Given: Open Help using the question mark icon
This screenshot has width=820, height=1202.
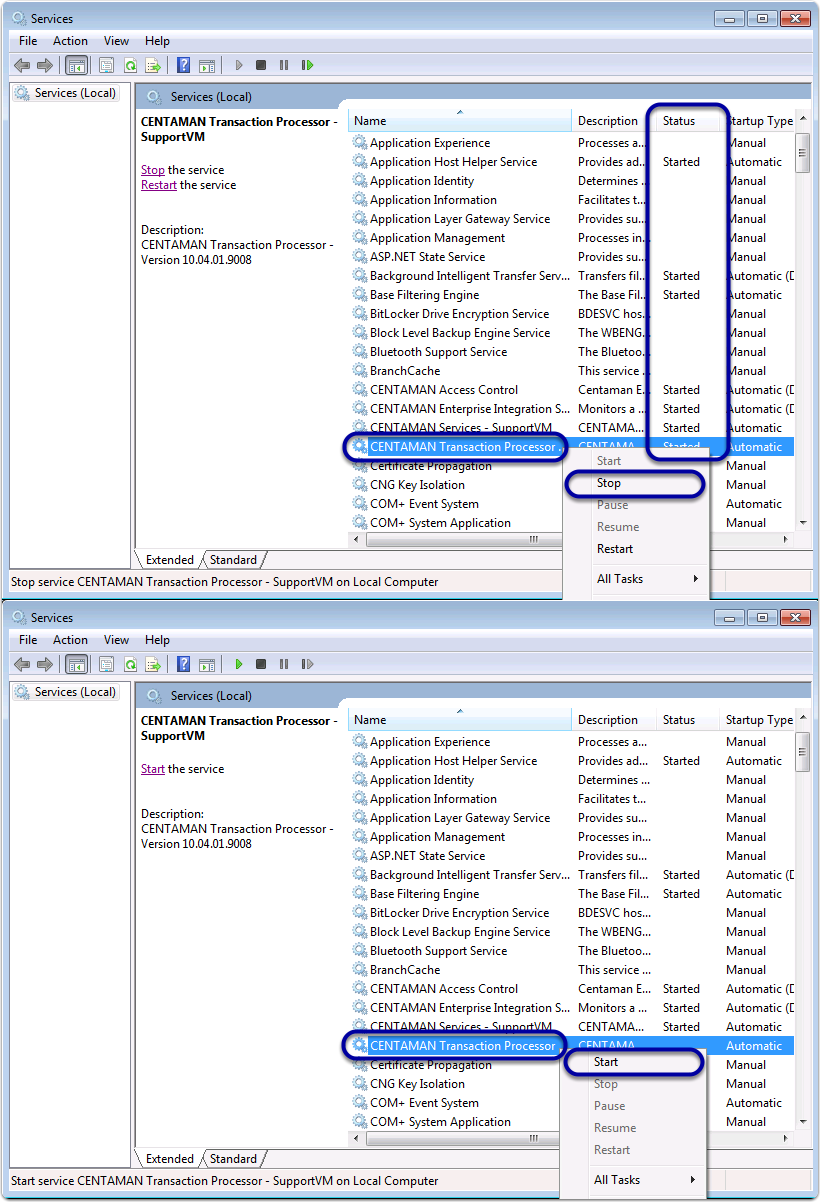Looking at the screenshot, I should click(181, 65).
